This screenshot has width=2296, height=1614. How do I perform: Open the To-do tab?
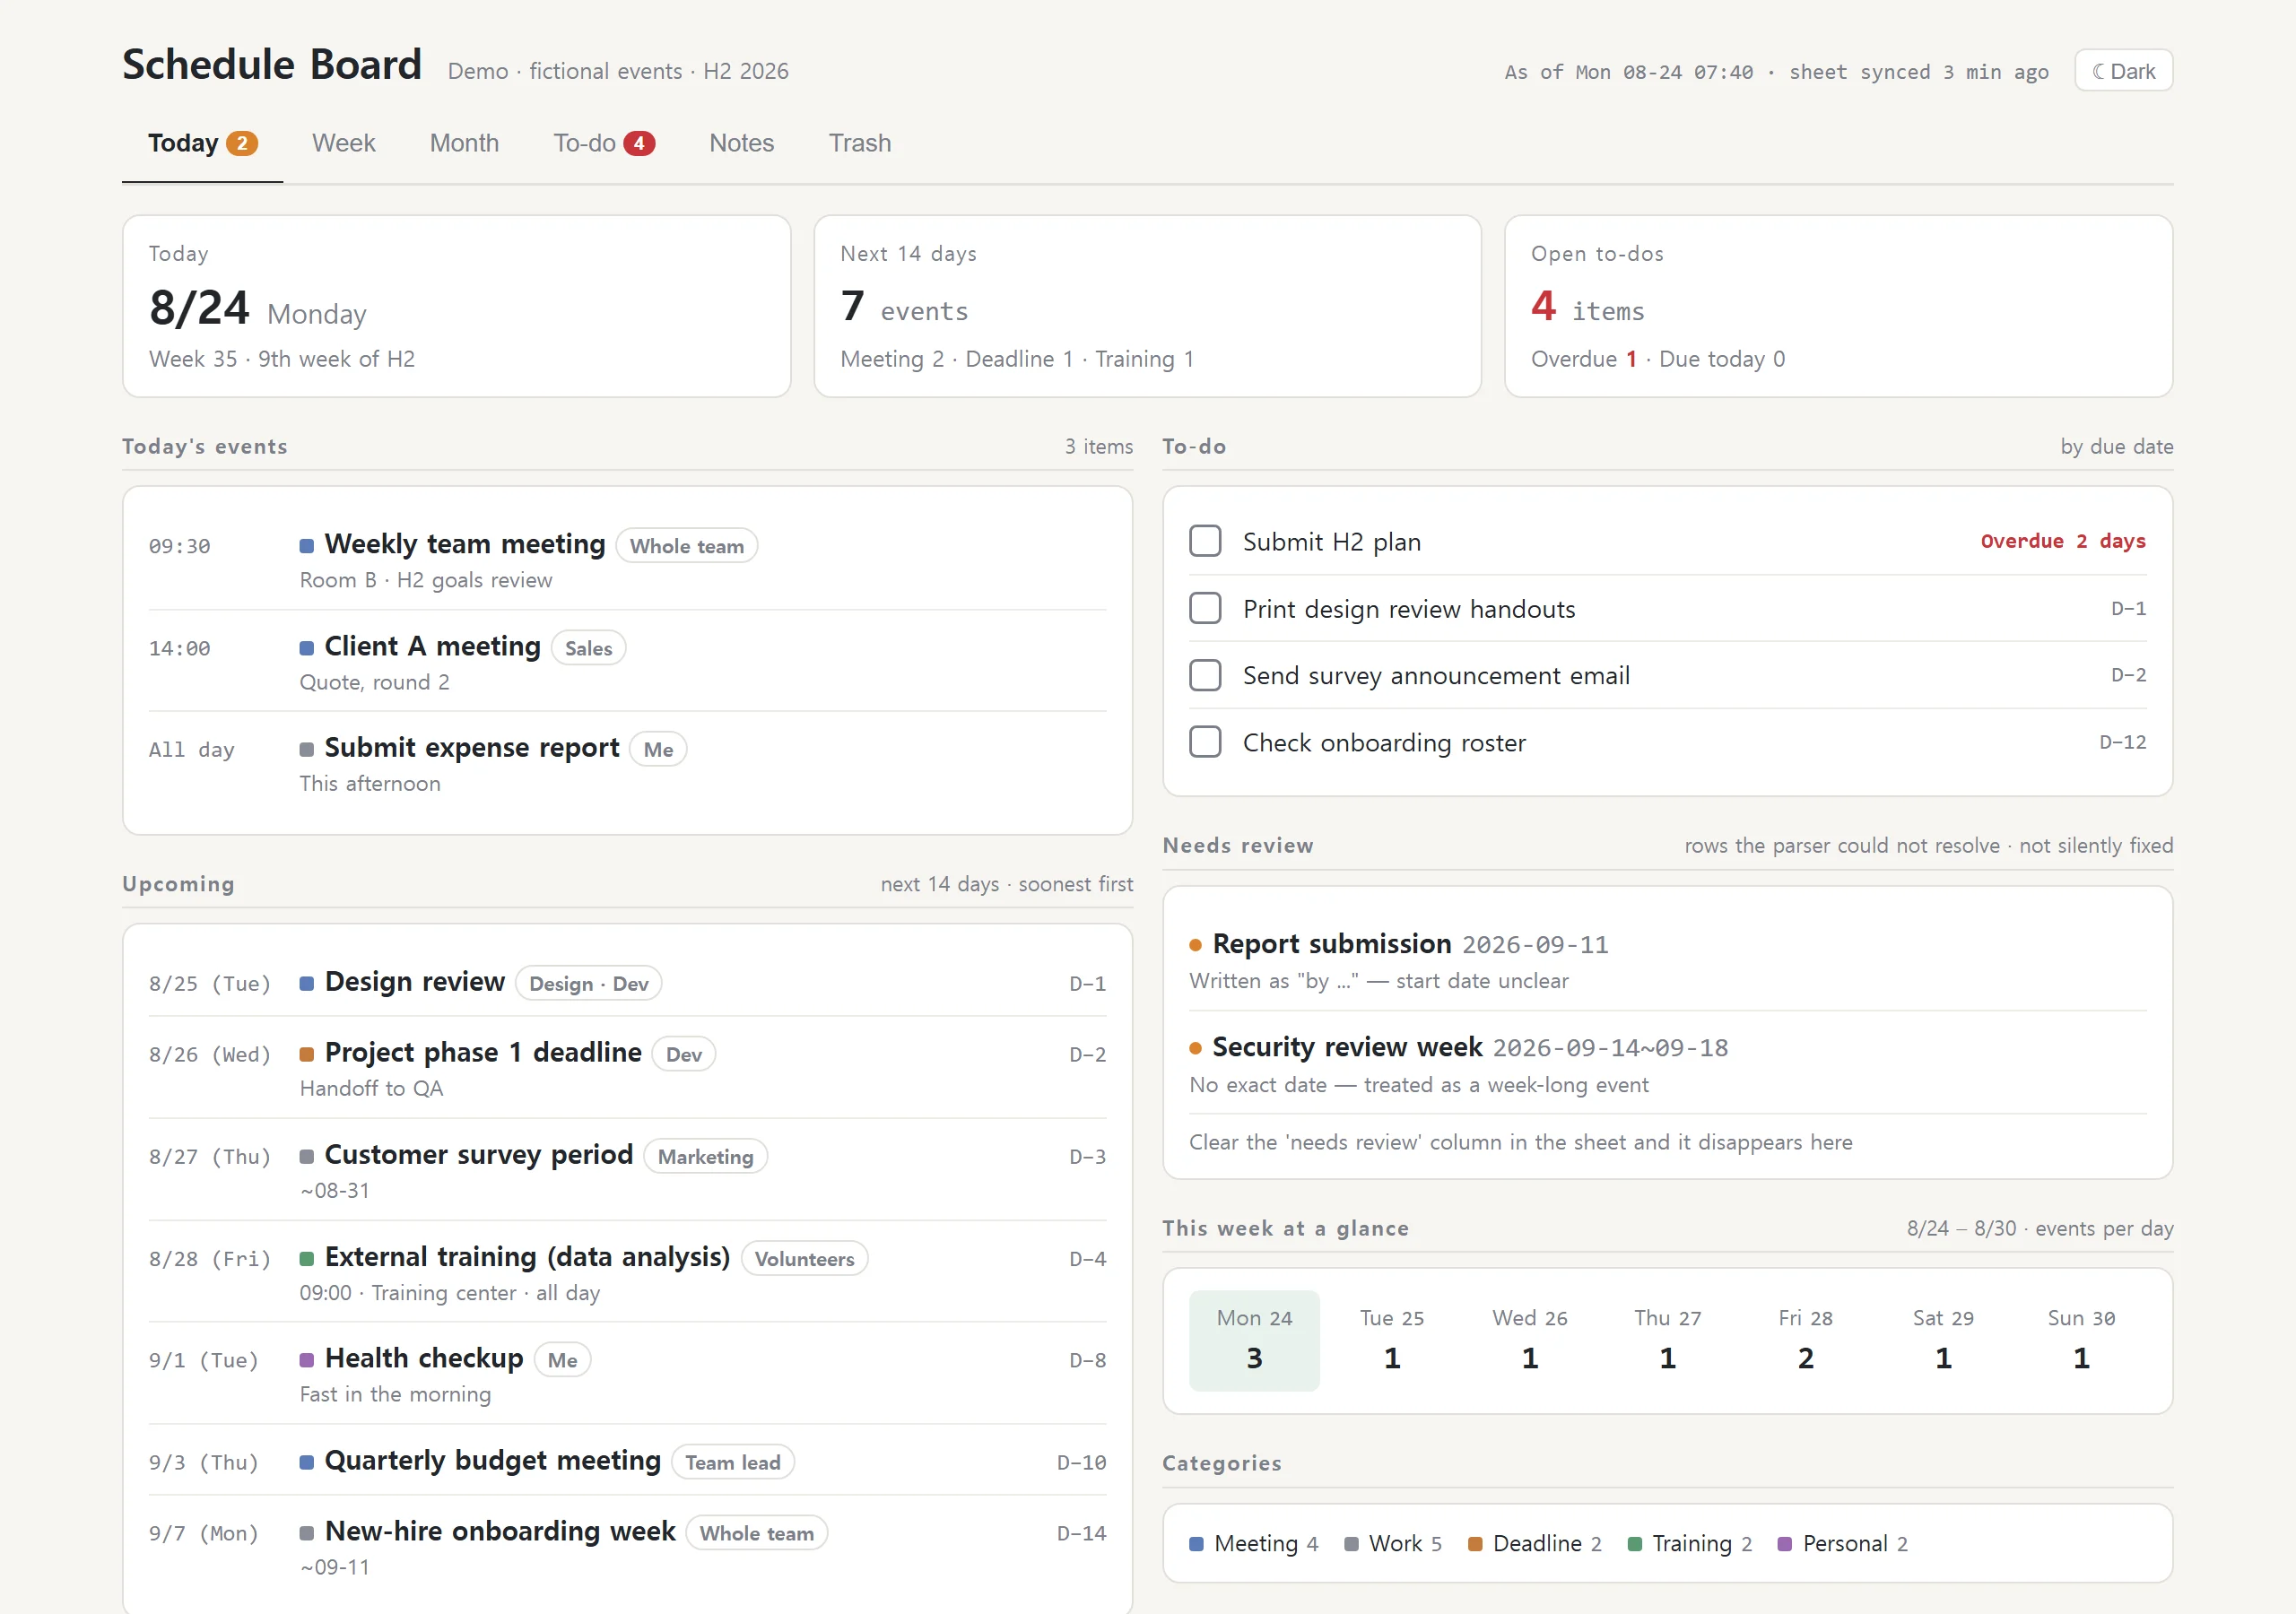604,143
